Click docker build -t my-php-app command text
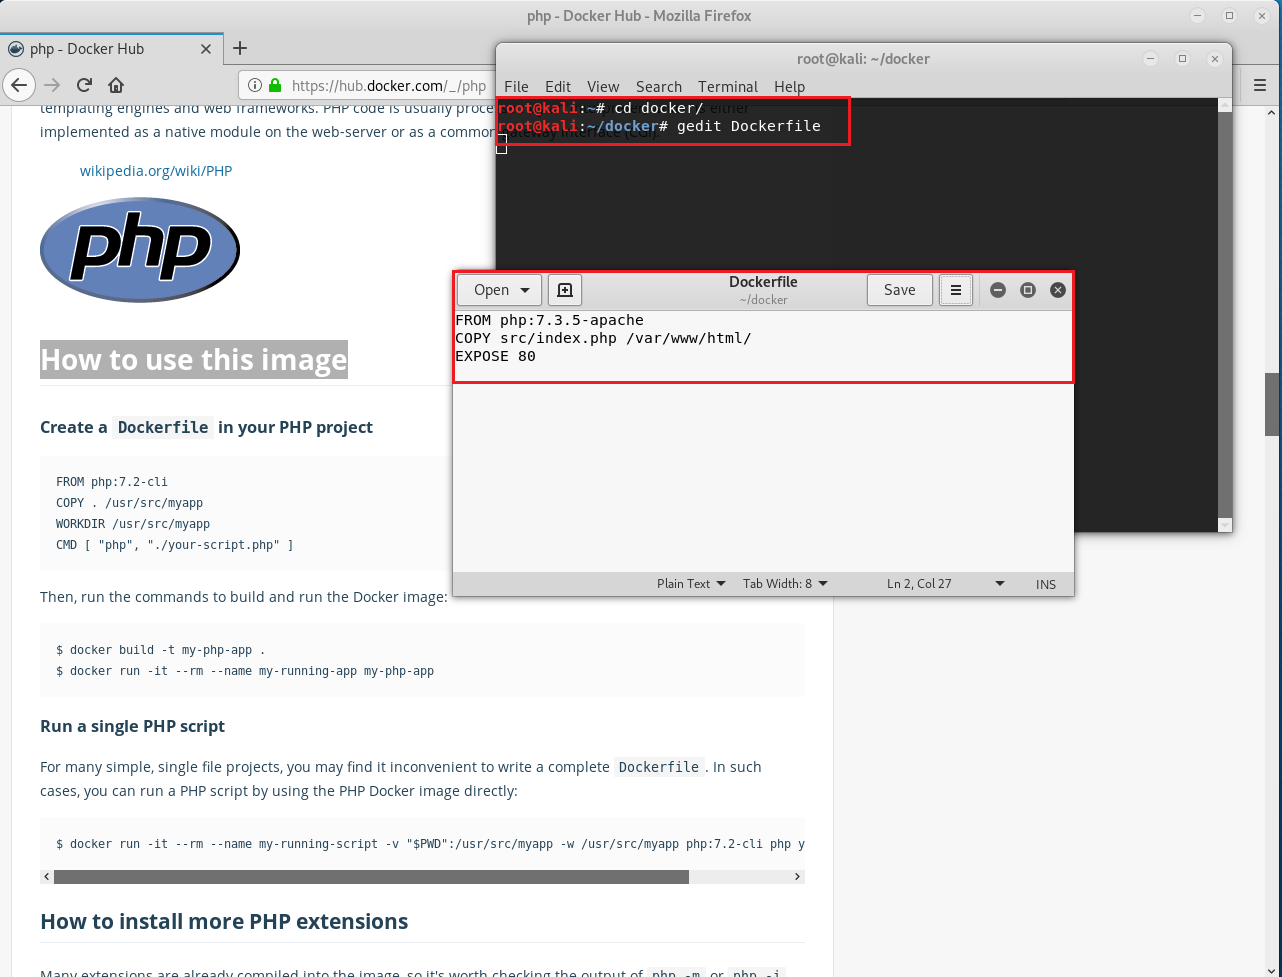Viewport: 1282px width, 977px height. [161, 650]
